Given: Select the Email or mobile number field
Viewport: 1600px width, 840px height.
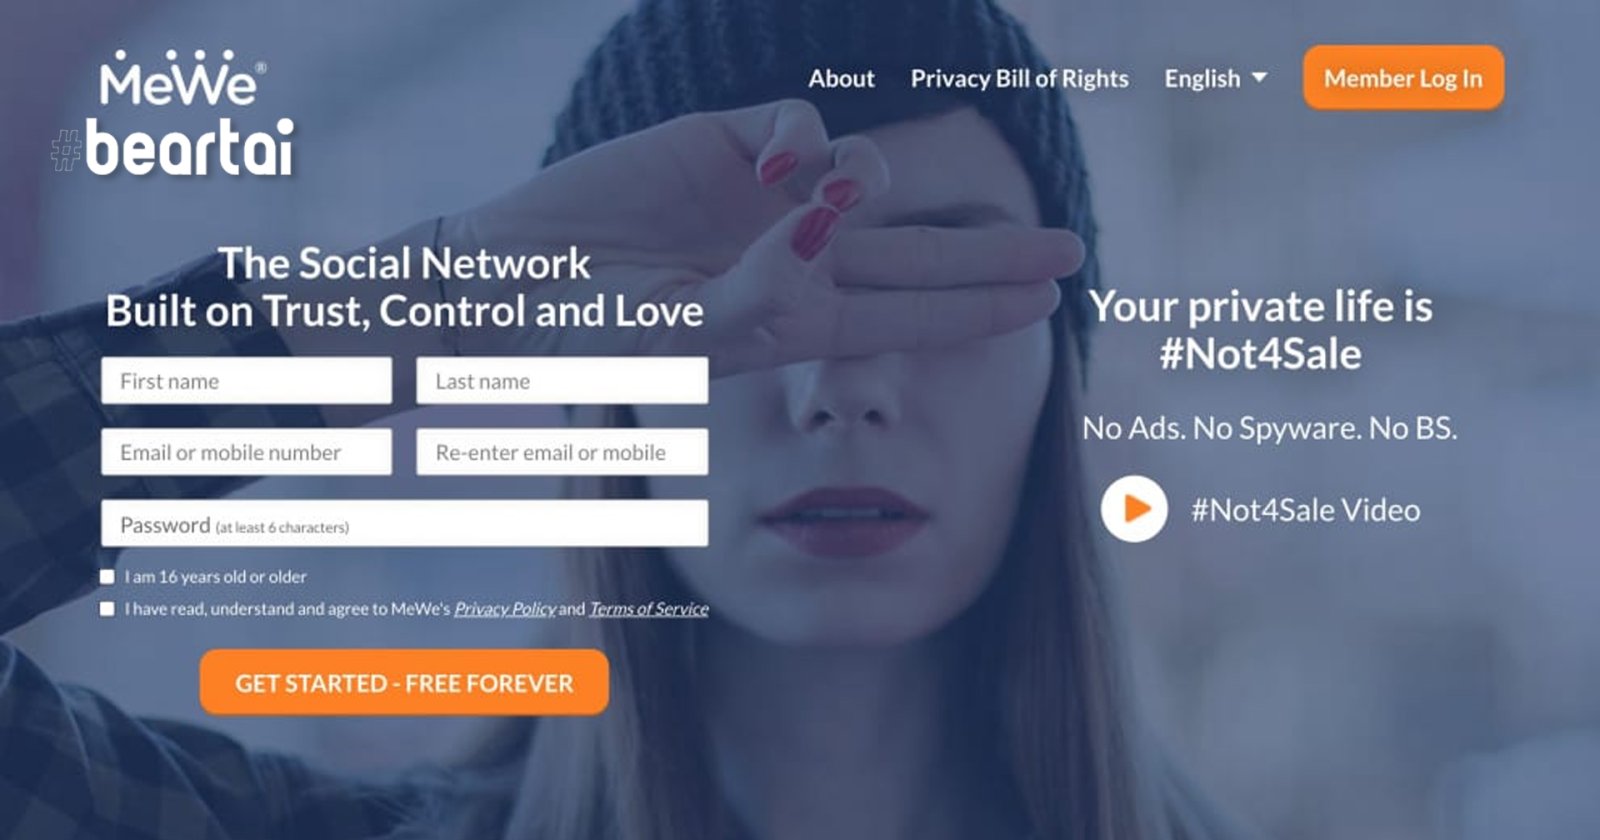Looking at the screenshot, I should coord(246,452).
